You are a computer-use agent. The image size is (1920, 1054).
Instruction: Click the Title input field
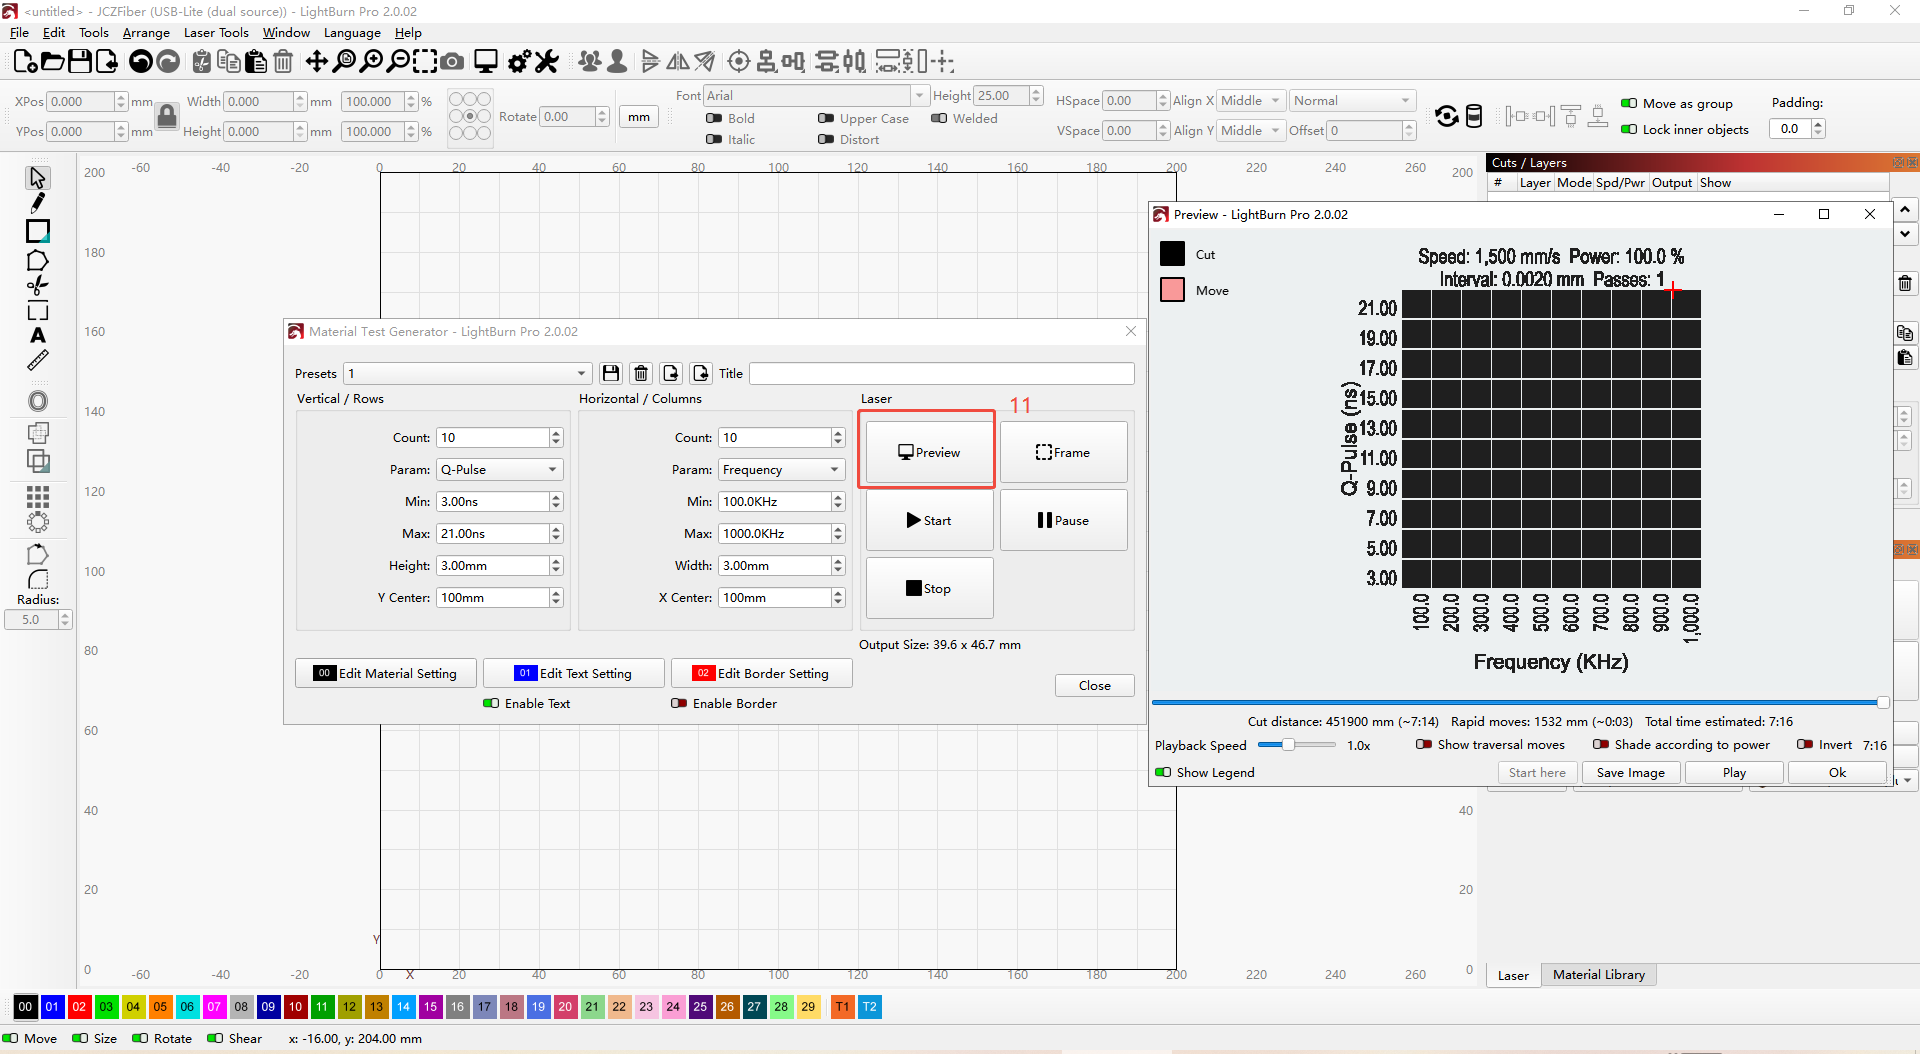[x=942, y=373]
